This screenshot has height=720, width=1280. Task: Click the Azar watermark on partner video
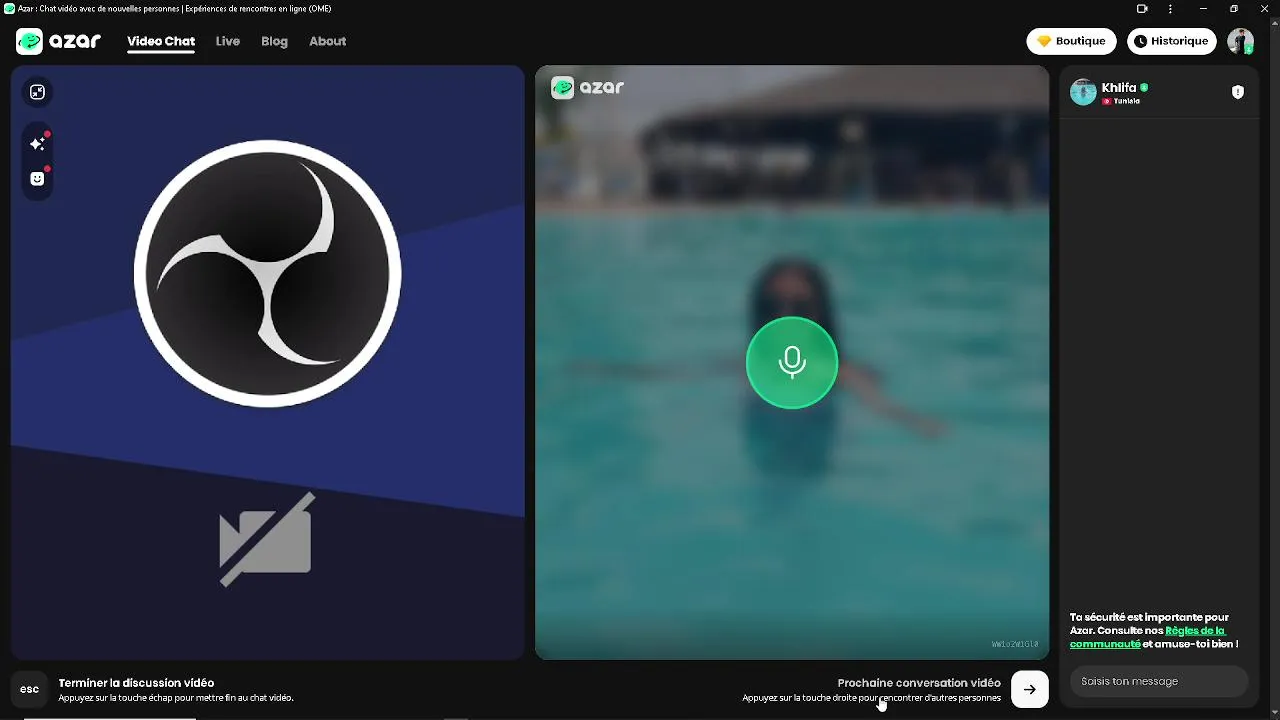(588, 88)
